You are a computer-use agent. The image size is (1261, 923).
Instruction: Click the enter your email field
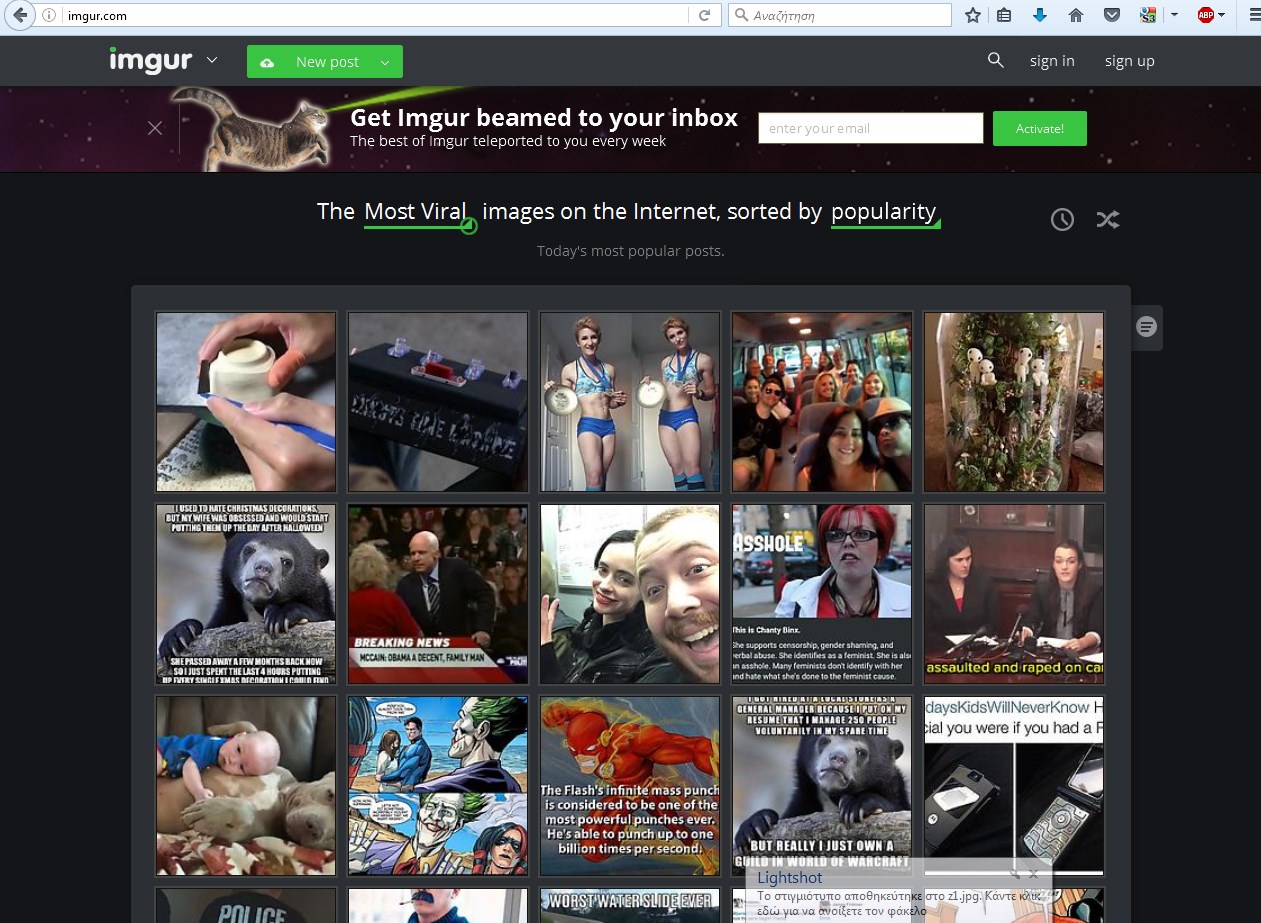click(x=870, y=128)
